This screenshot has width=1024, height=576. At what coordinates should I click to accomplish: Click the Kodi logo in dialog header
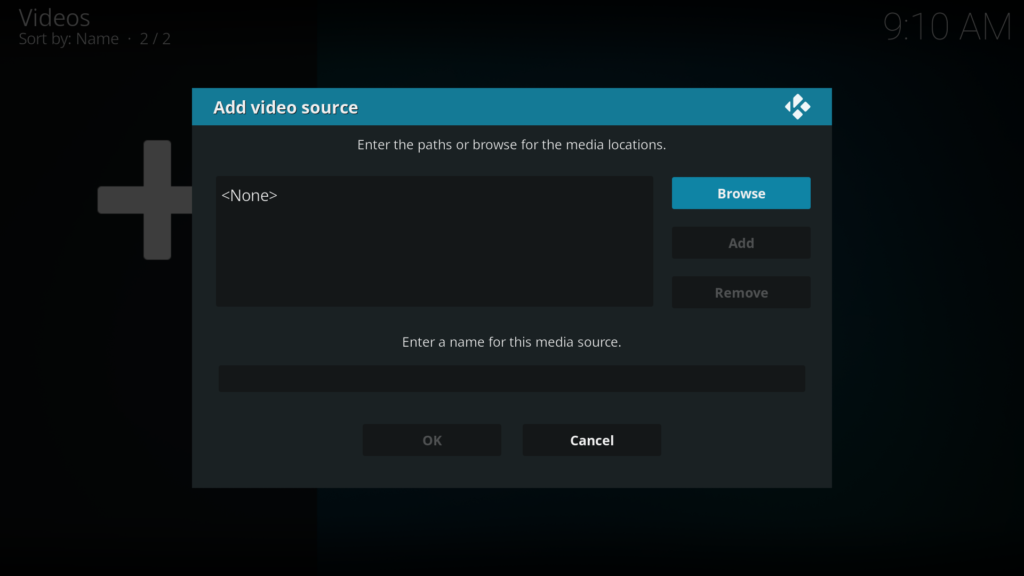point(798,106)
